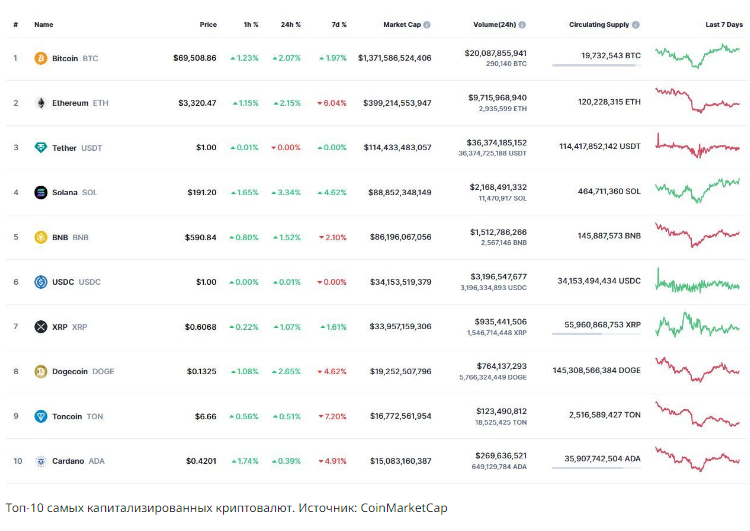This screenshot has height=531, width=750.
Task: Click Ethereum 24h change 2.15%
Action: point(287,103)
